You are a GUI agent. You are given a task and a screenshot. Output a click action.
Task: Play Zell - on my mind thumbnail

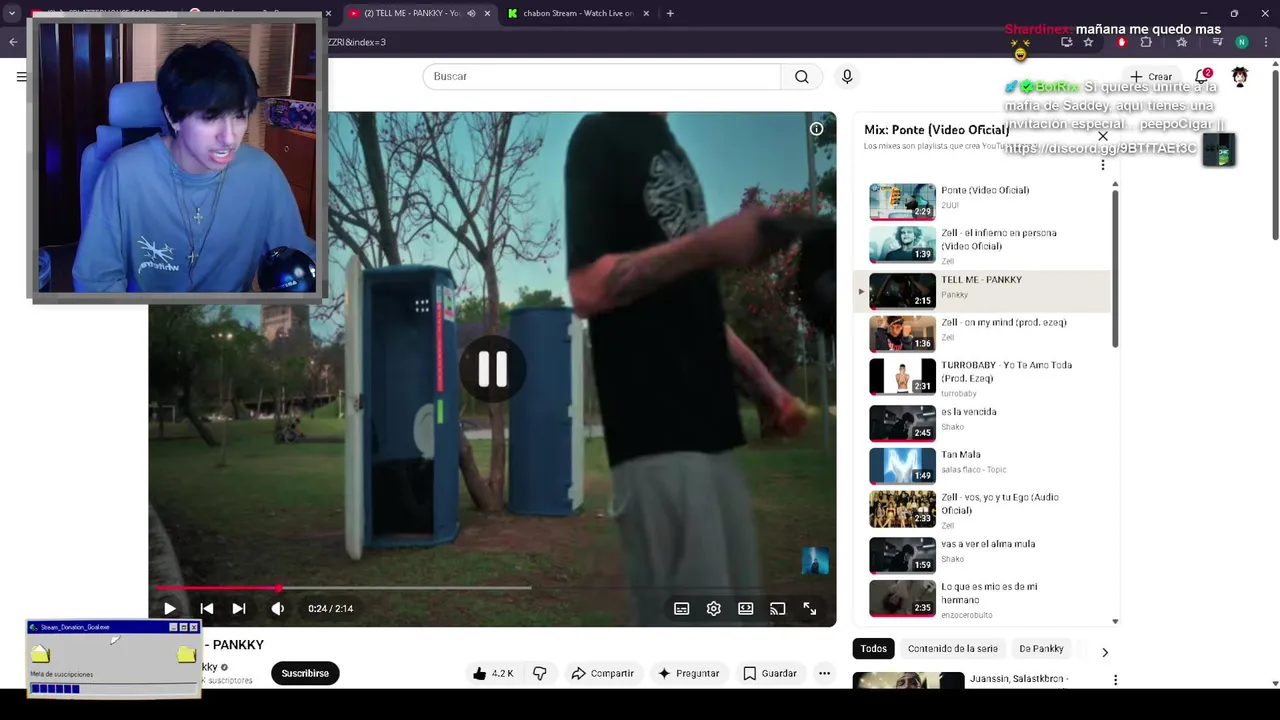[902, 333]
